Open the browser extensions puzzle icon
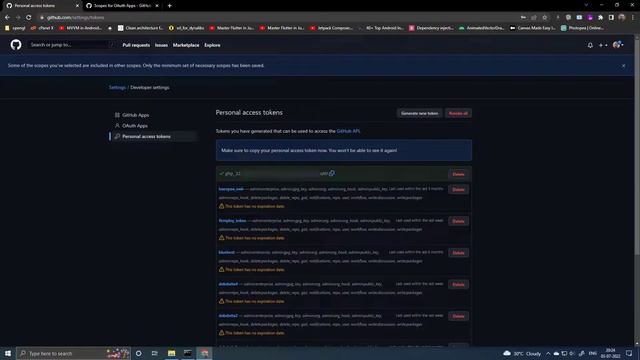The height and width of the screenshot is (360, 640). coord(600,18)
